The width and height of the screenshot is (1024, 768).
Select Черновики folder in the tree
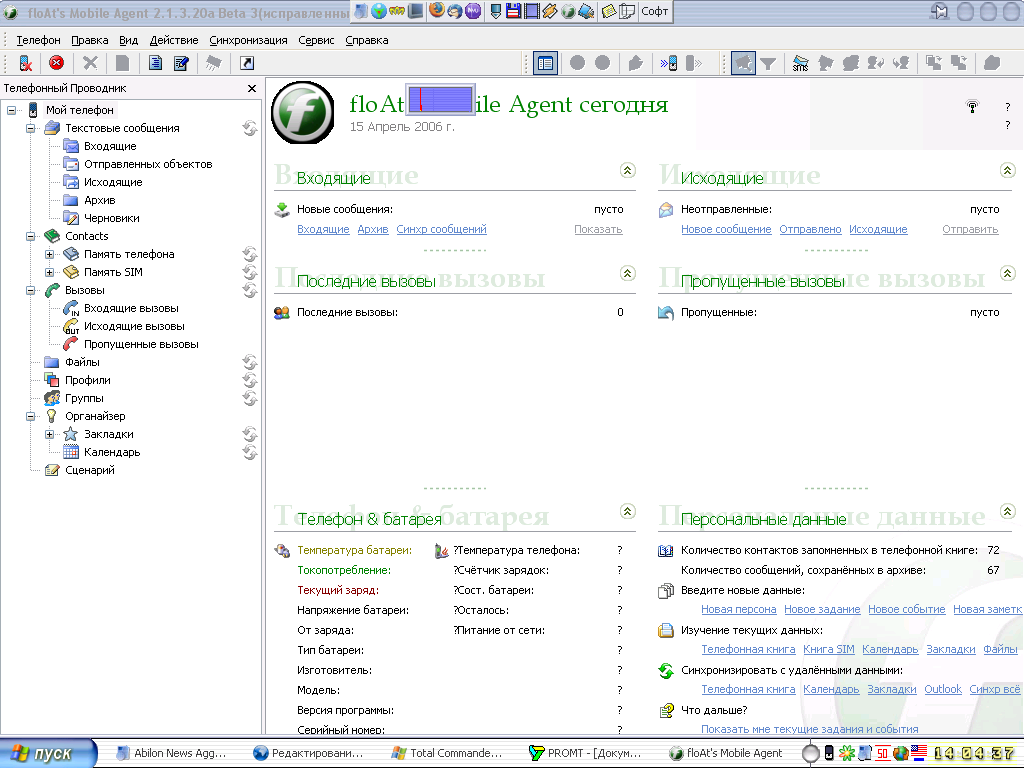[112, 218]
